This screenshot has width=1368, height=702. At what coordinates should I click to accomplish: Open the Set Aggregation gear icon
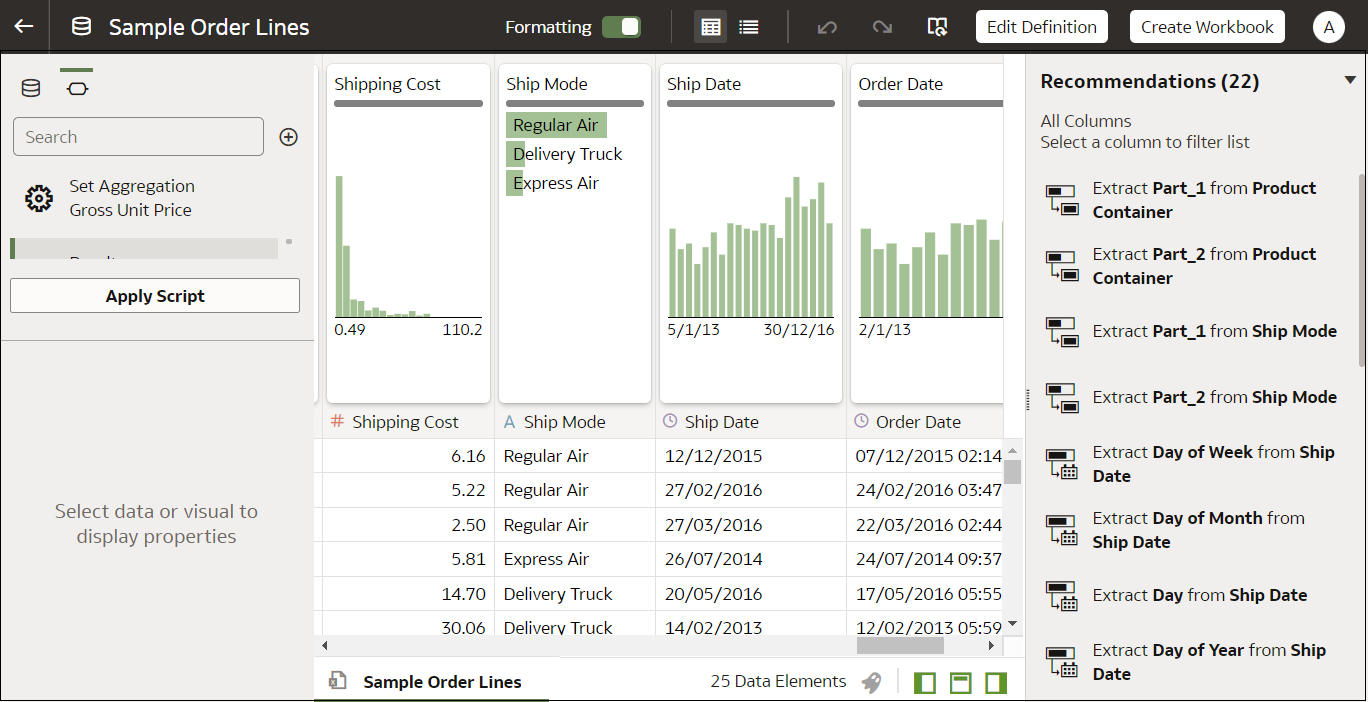pos(39,198)
